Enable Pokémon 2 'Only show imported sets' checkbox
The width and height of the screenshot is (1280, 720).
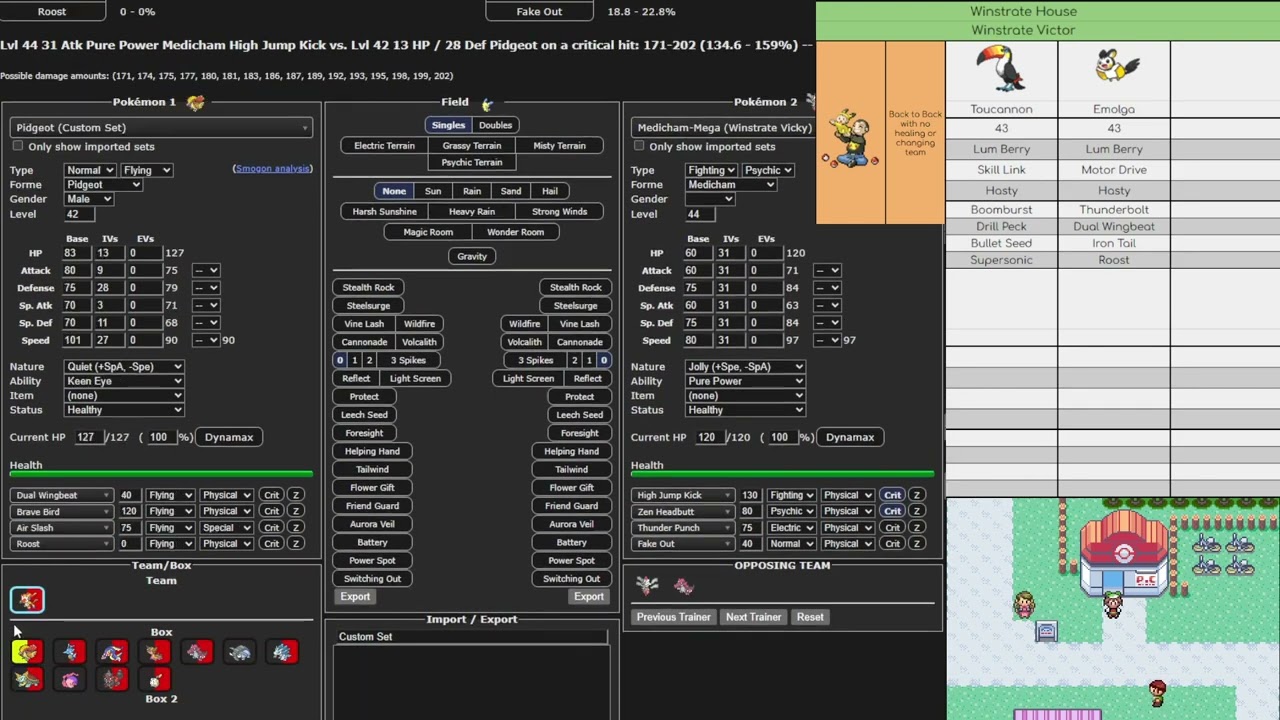[639, 146]
